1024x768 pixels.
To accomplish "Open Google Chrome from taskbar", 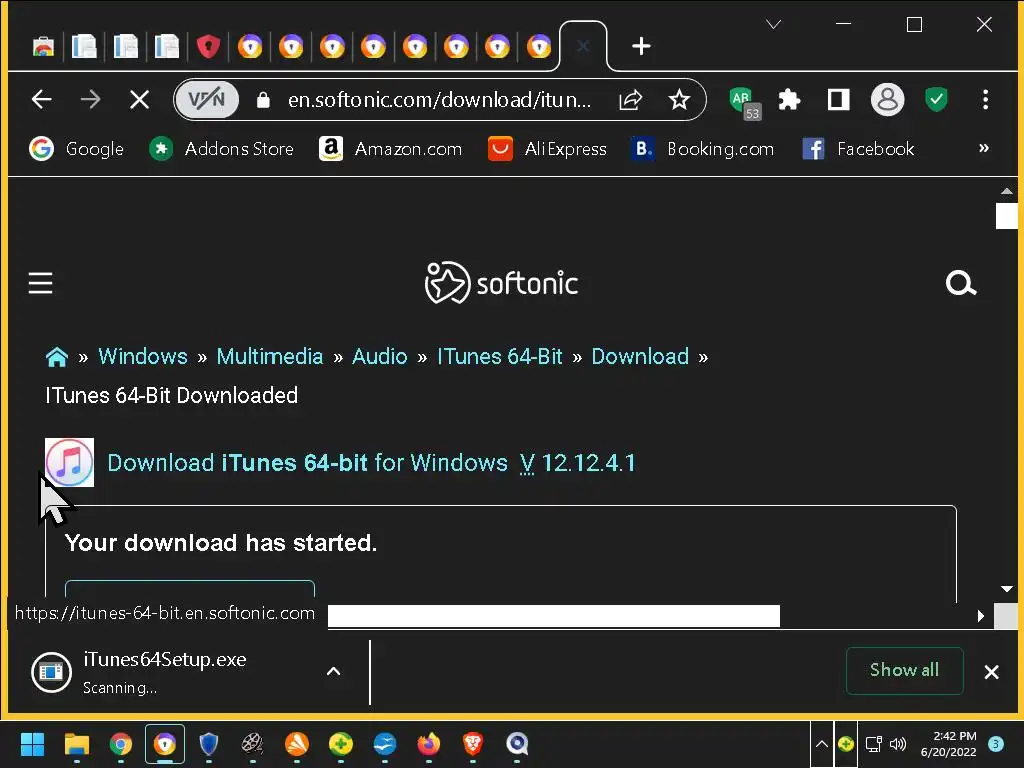I will coord(121,744).
